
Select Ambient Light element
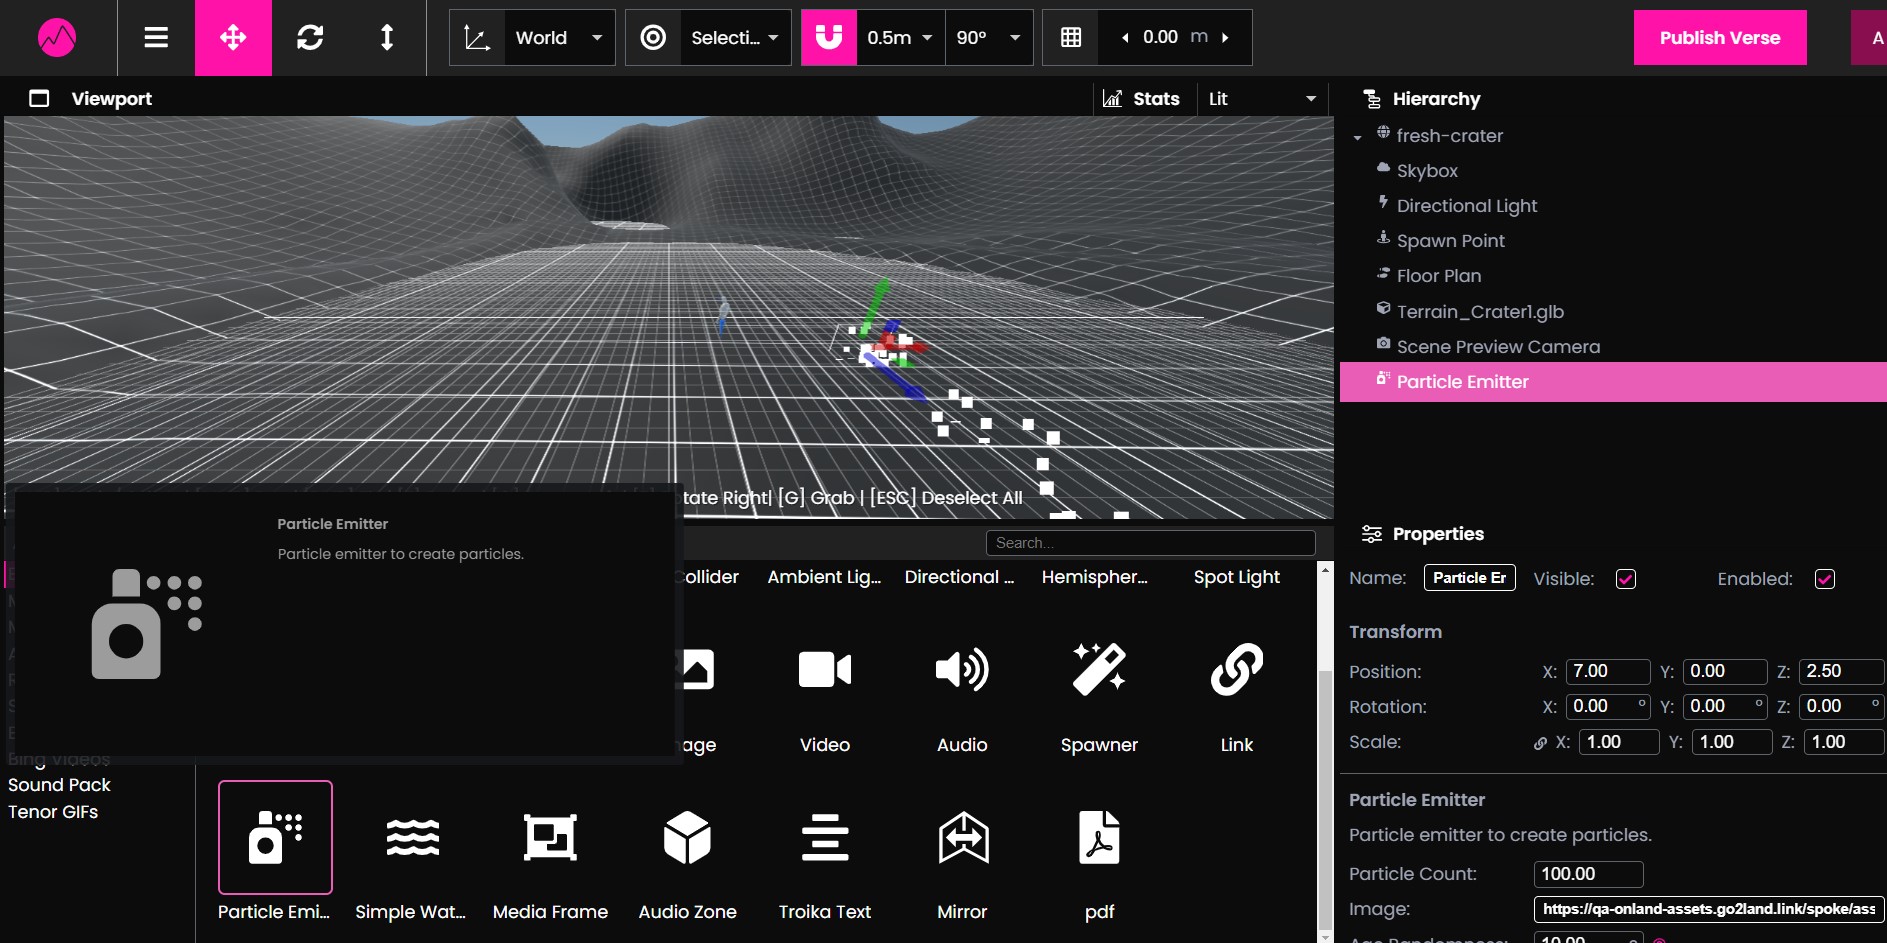pos(825,577)
